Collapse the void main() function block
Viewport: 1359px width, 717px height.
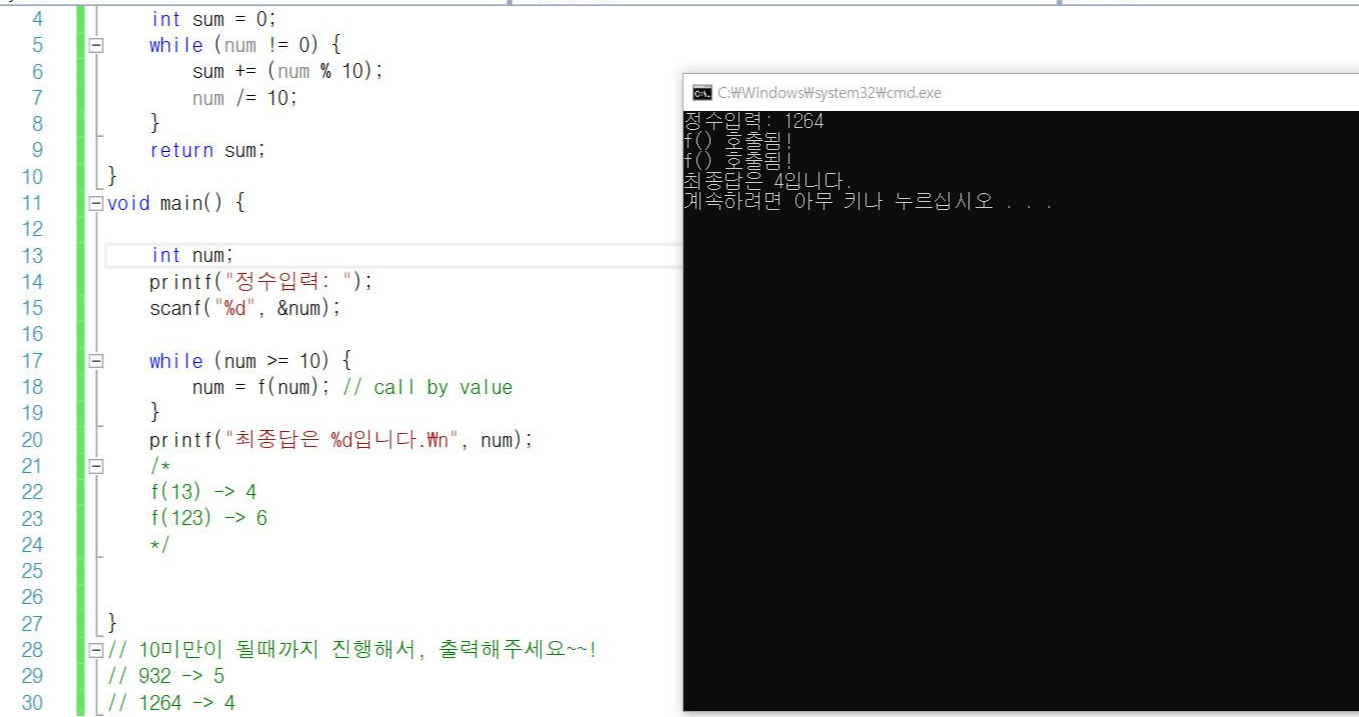[96, 203]
